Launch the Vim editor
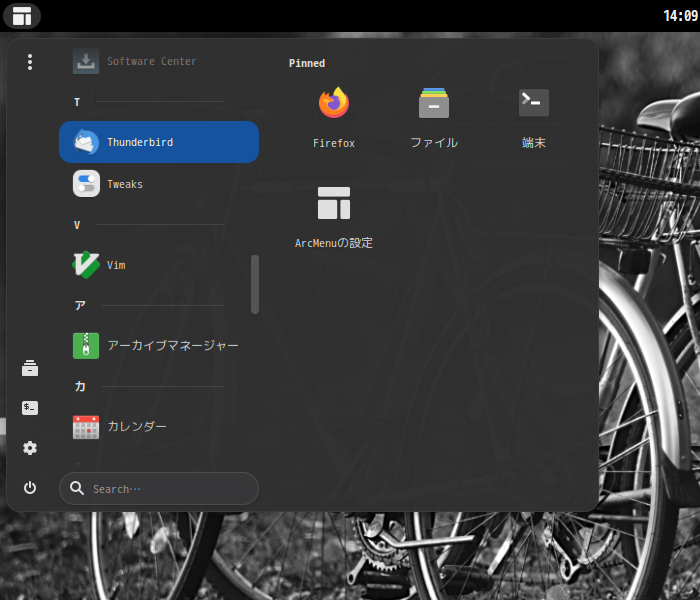 159,265
